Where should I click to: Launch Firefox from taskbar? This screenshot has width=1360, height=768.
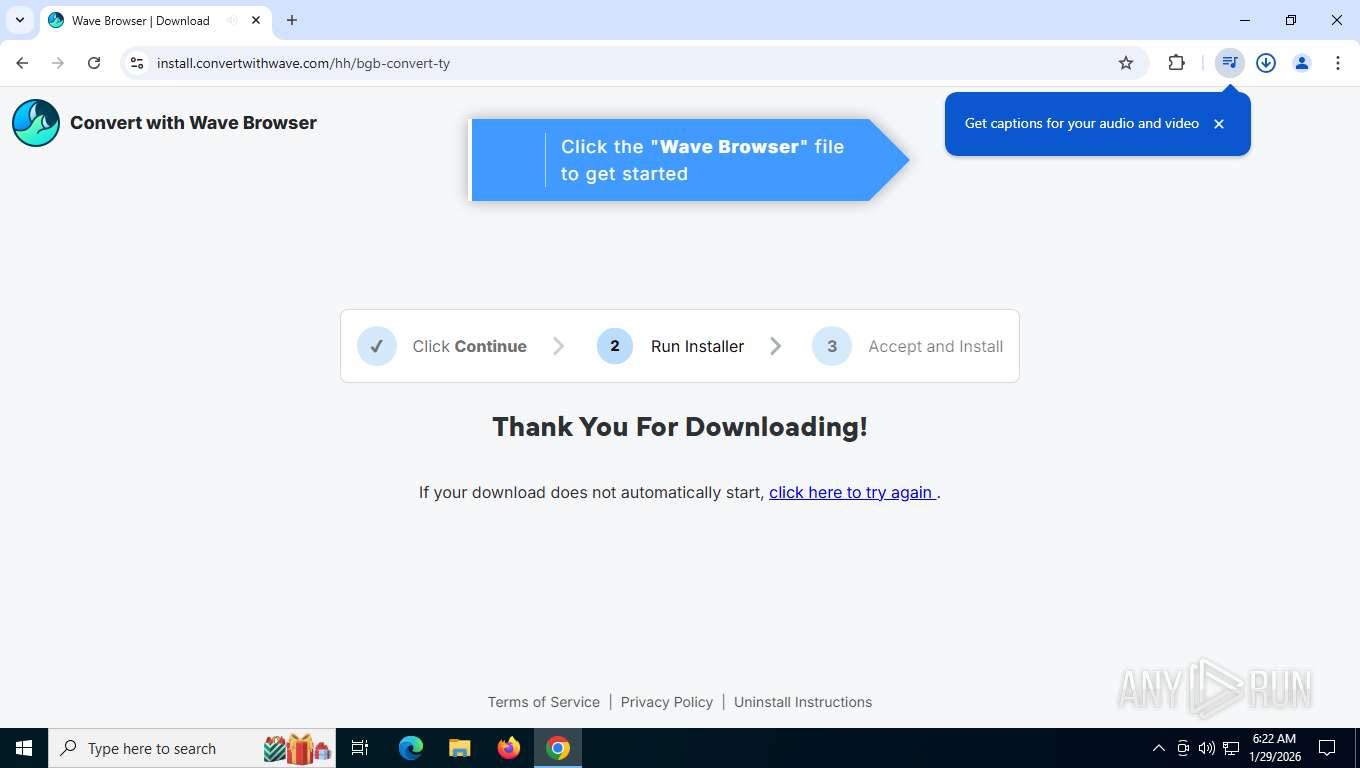pyautogui.click(x=509, y=748)
